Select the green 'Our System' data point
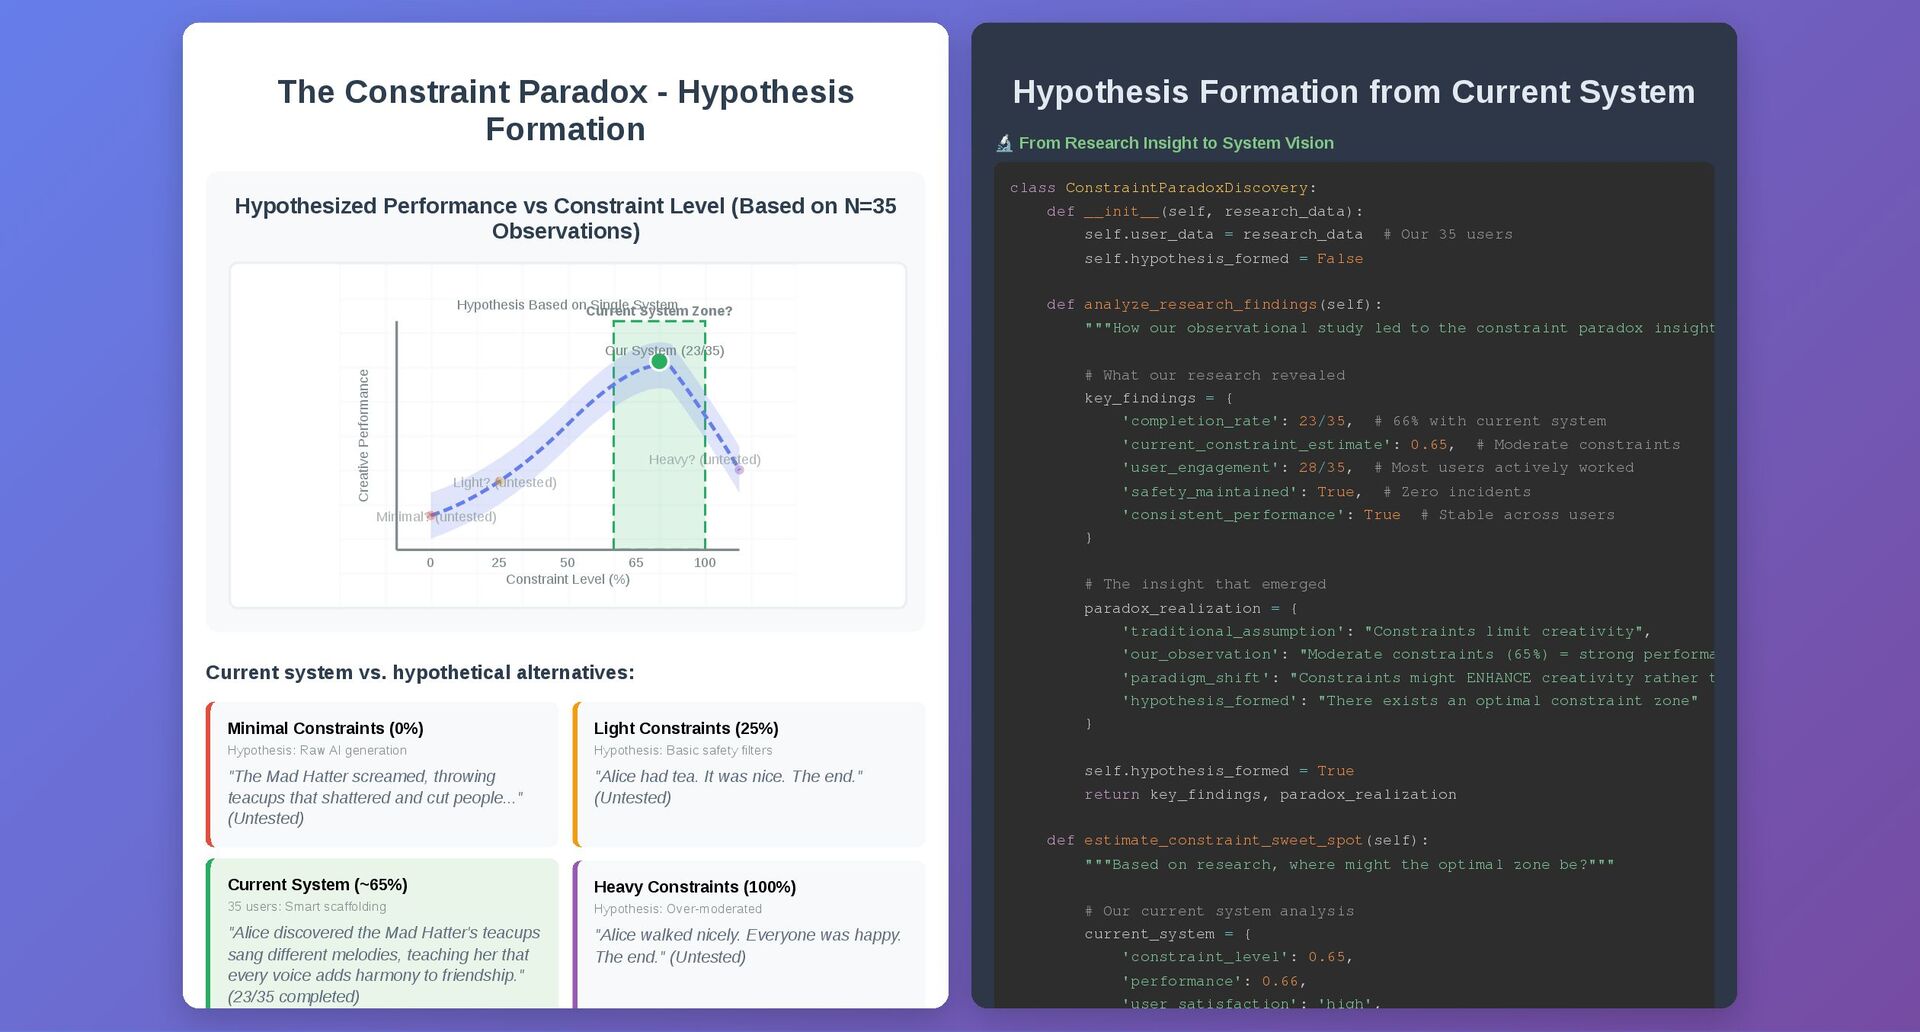1920x1032 pixels. (x=659, y=361)
